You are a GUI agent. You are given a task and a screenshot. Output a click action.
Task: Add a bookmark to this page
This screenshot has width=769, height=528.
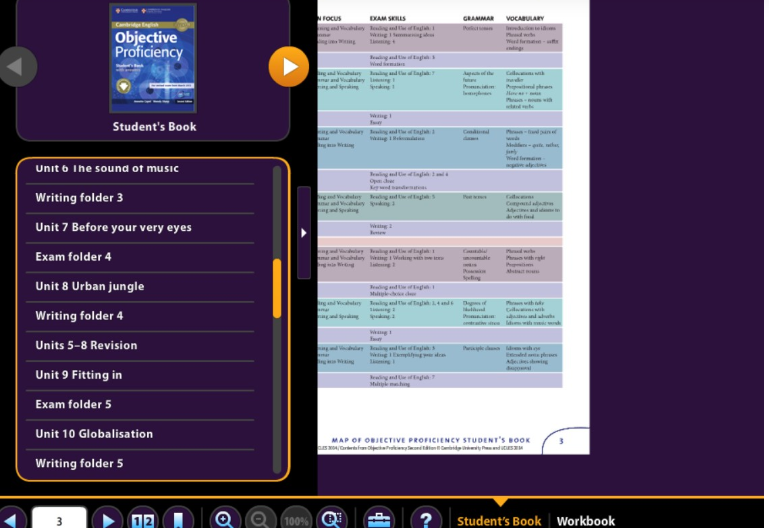pyautogui.click(x=178, y=520)
